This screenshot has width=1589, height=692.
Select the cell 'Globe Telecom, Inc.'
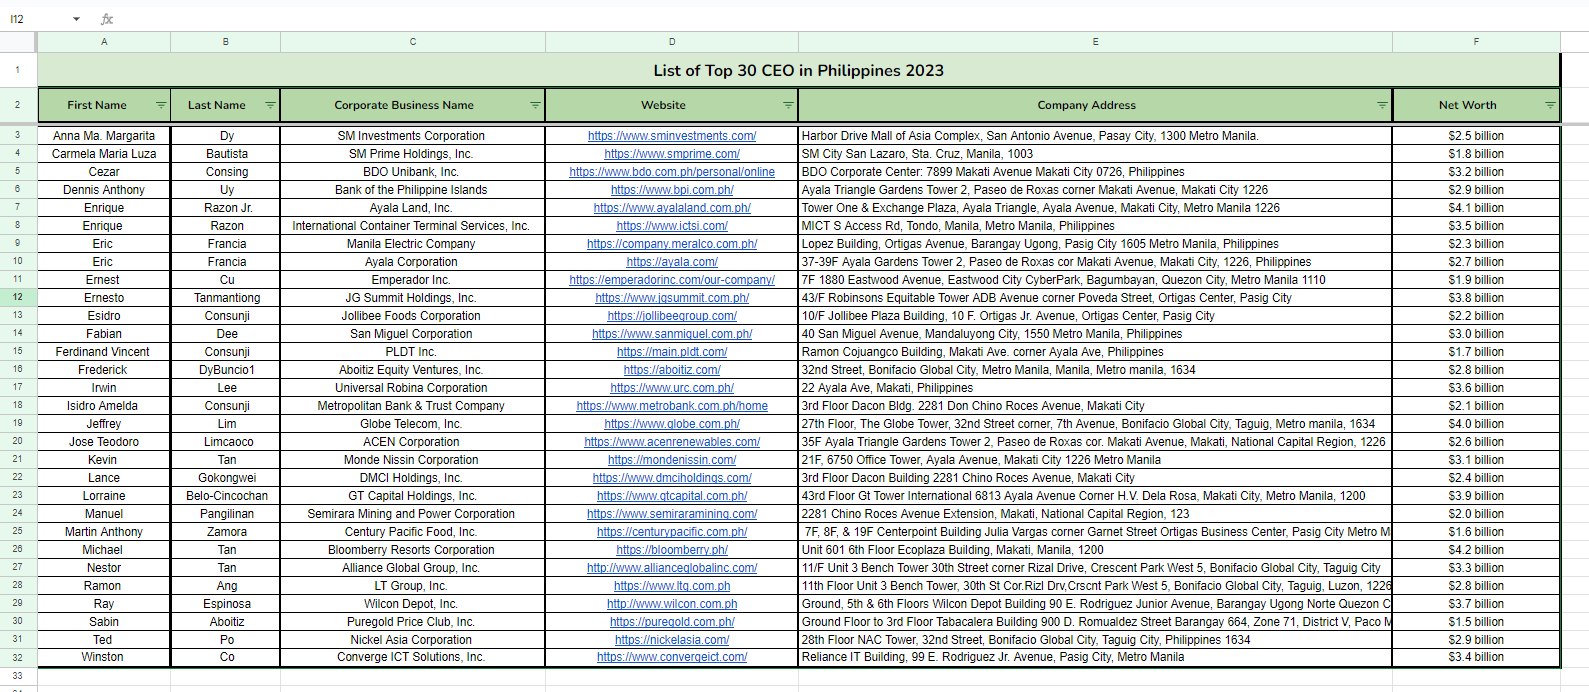pos(411,424)
